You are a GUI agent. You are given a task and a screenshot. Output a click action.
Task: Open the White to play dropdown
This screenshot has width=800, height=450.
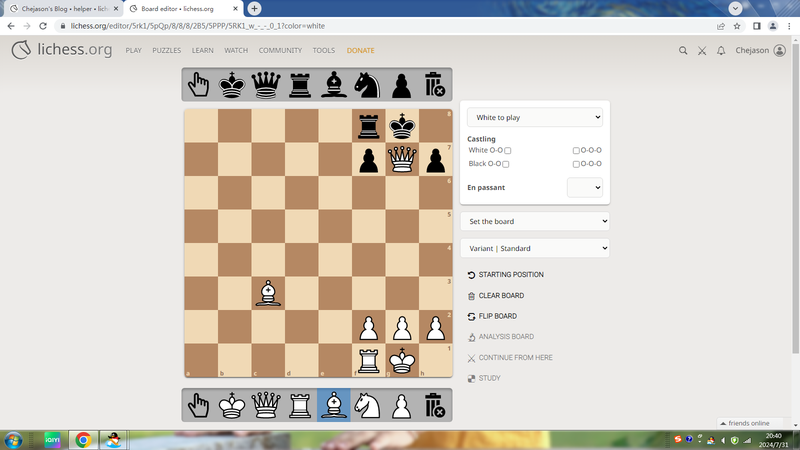click(535, 117)
